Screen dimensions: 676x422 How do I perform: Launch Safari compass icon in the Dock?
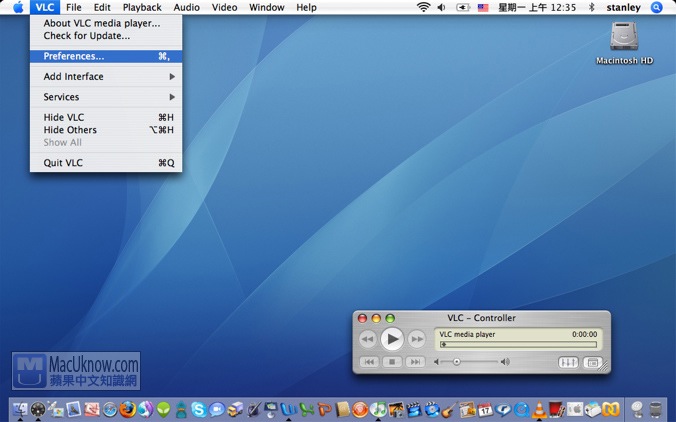[110, 410]
